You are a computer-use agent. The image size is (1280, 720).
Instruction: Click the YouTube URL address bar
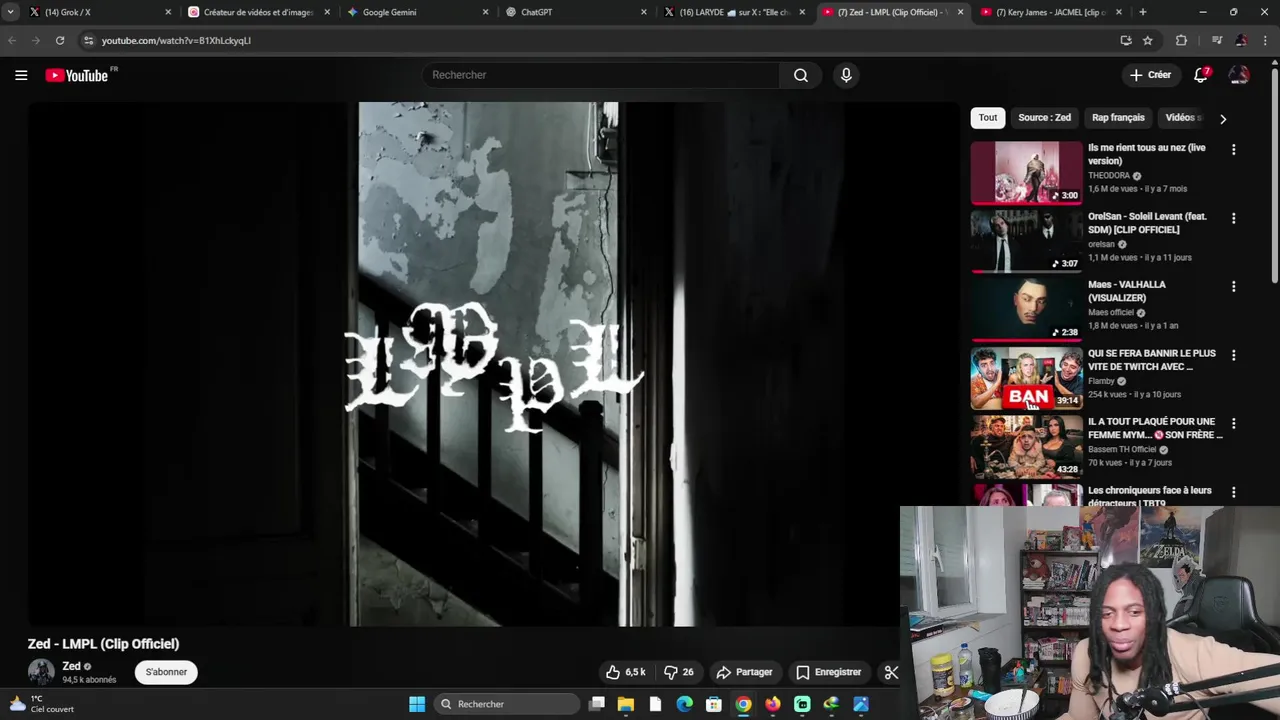pyautogui.click(x=600, y=41)
